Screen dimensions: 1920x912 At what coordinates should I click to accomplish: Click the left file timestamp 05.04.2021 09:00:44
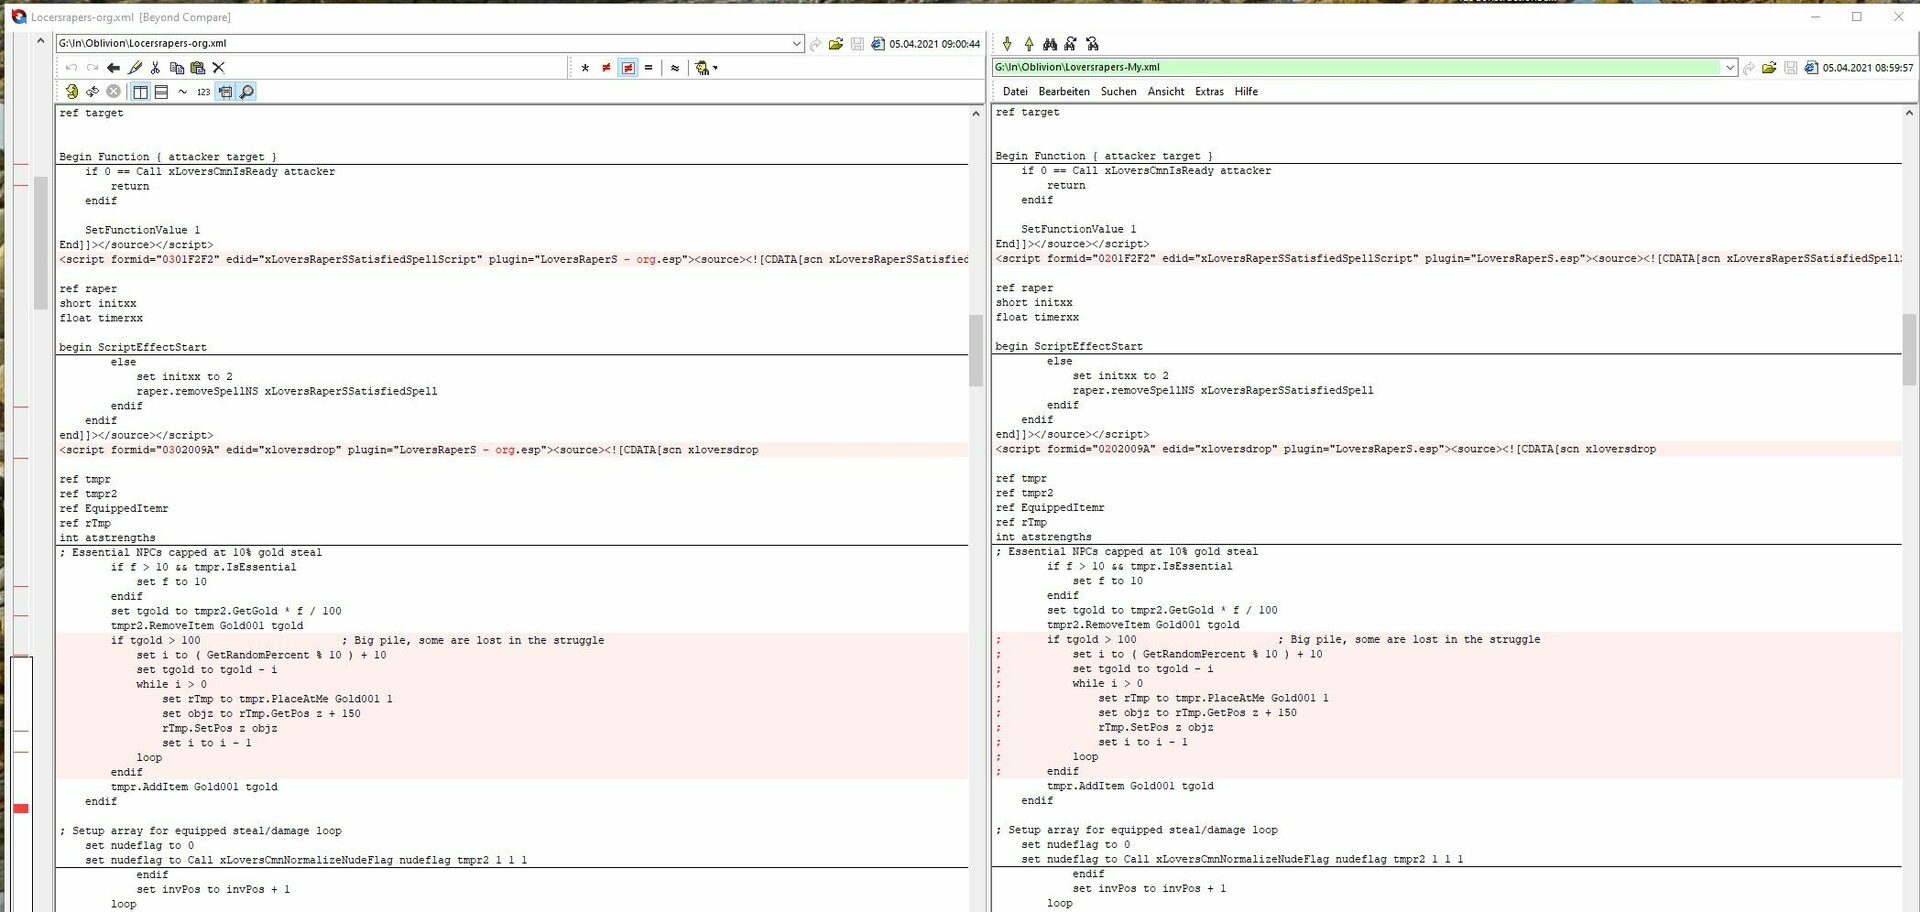(934, 44)
